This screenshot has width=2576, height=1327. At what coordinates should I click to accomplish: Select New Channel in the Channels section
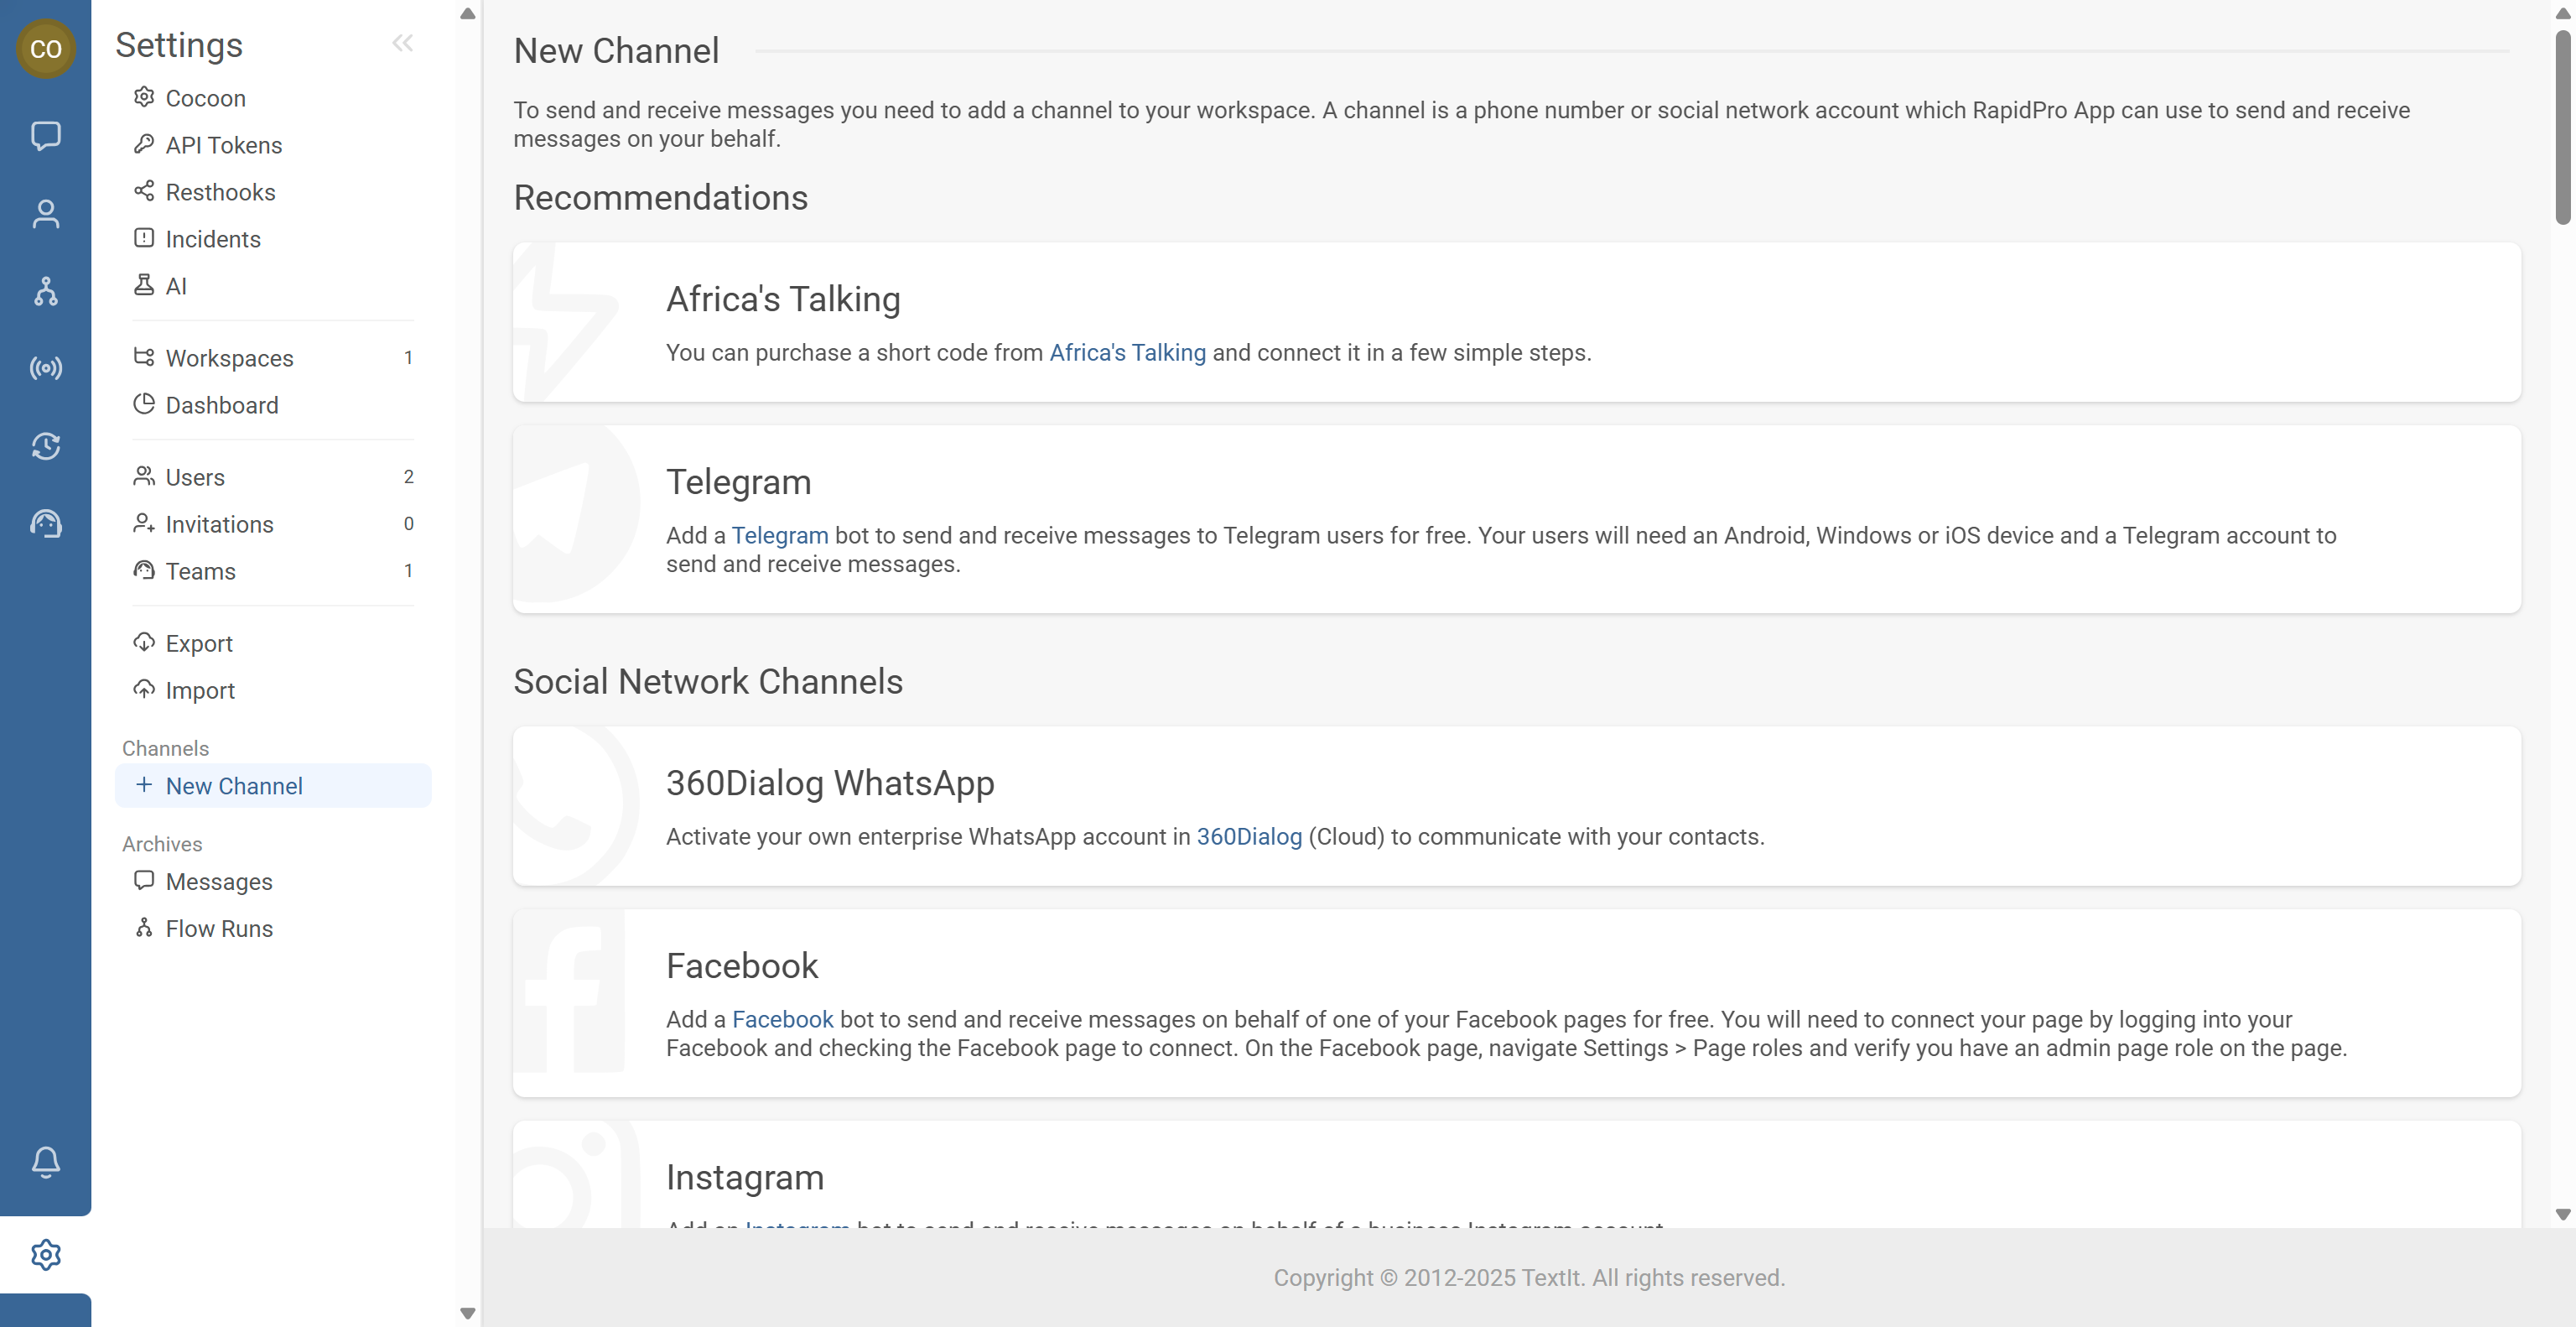(233, 786)
